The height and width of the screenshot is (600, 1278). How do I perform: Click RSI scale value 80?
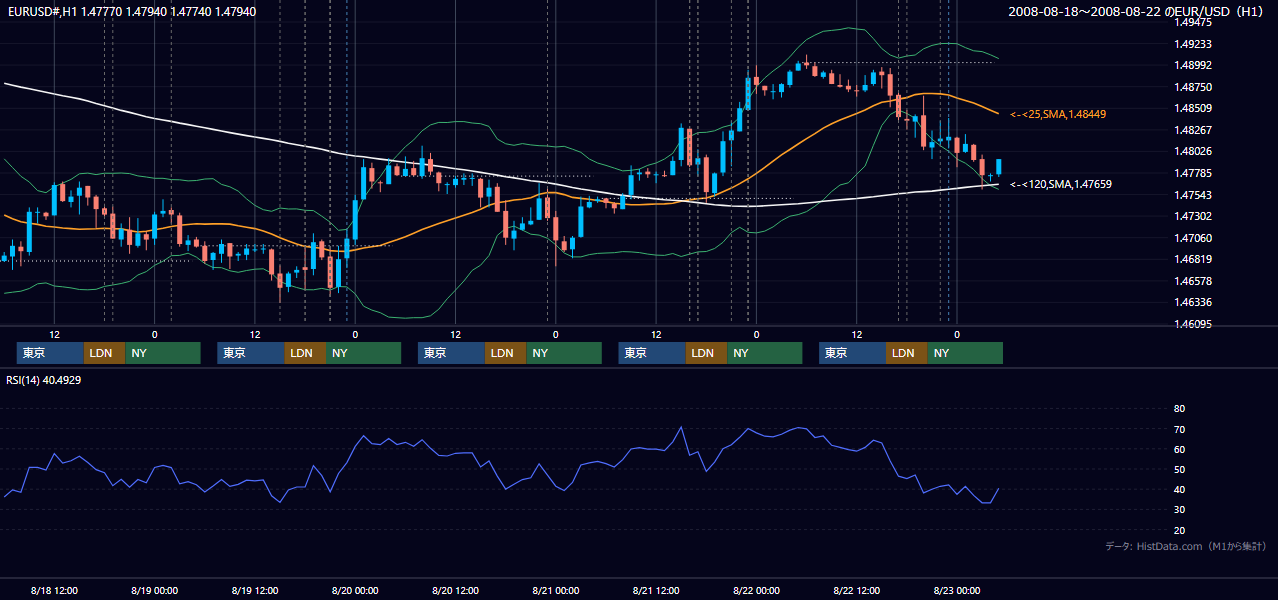coord(1179,409)
